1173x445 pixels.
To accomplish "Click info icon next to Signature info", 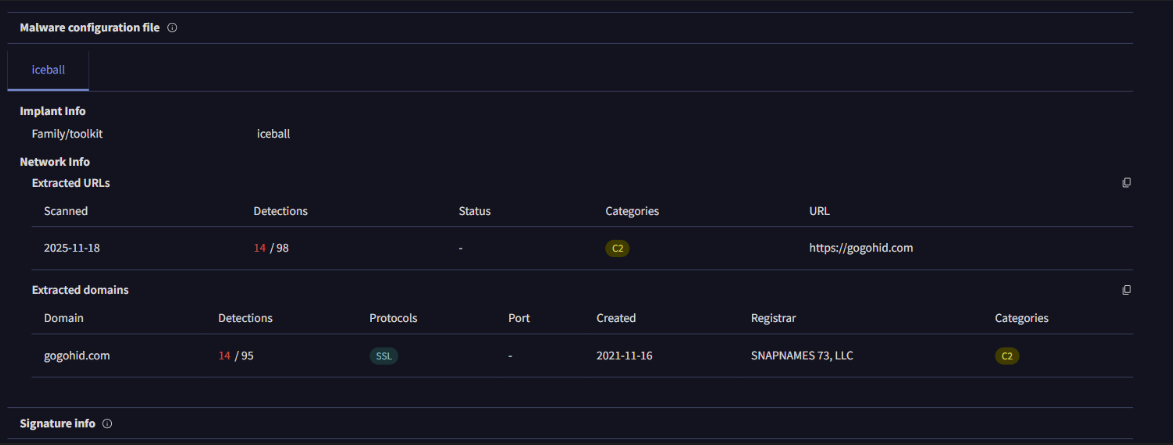I will [x=107, y=424].
